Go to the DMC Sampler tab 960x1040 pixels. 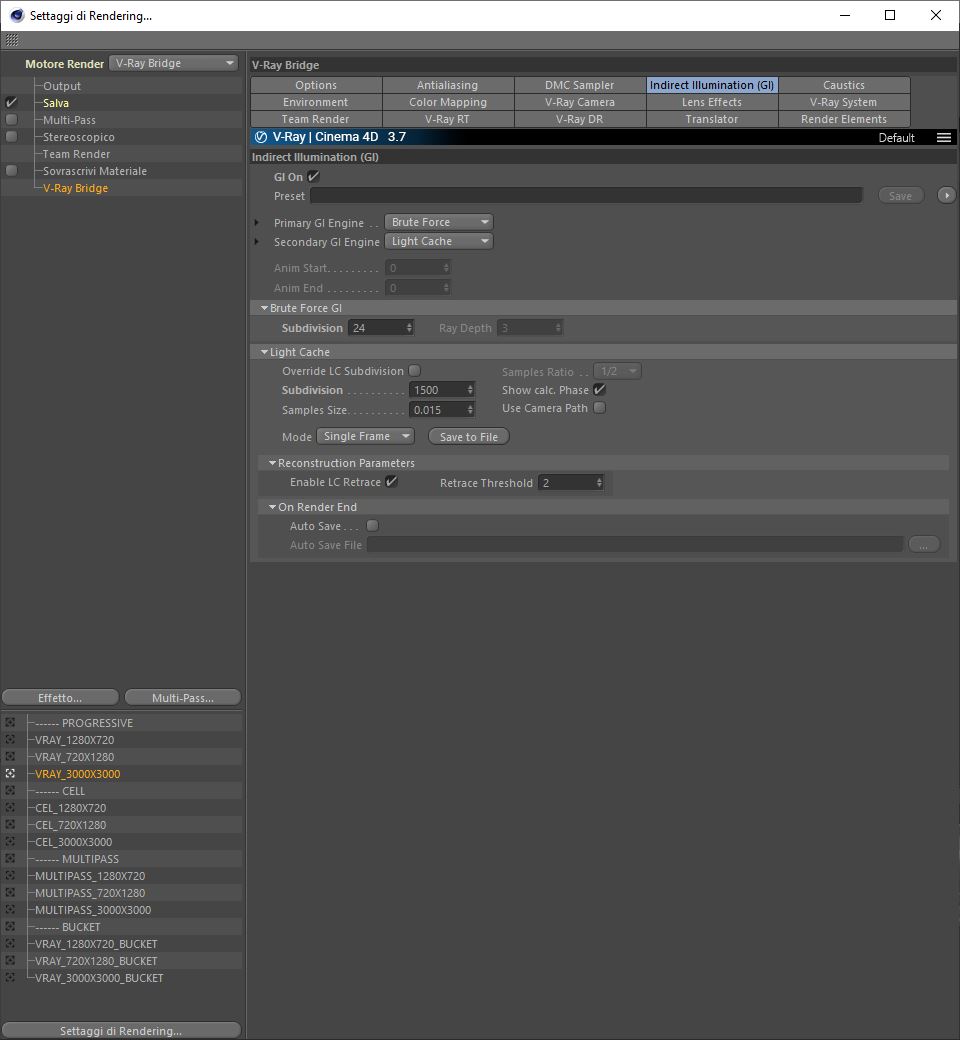(579, 85)
